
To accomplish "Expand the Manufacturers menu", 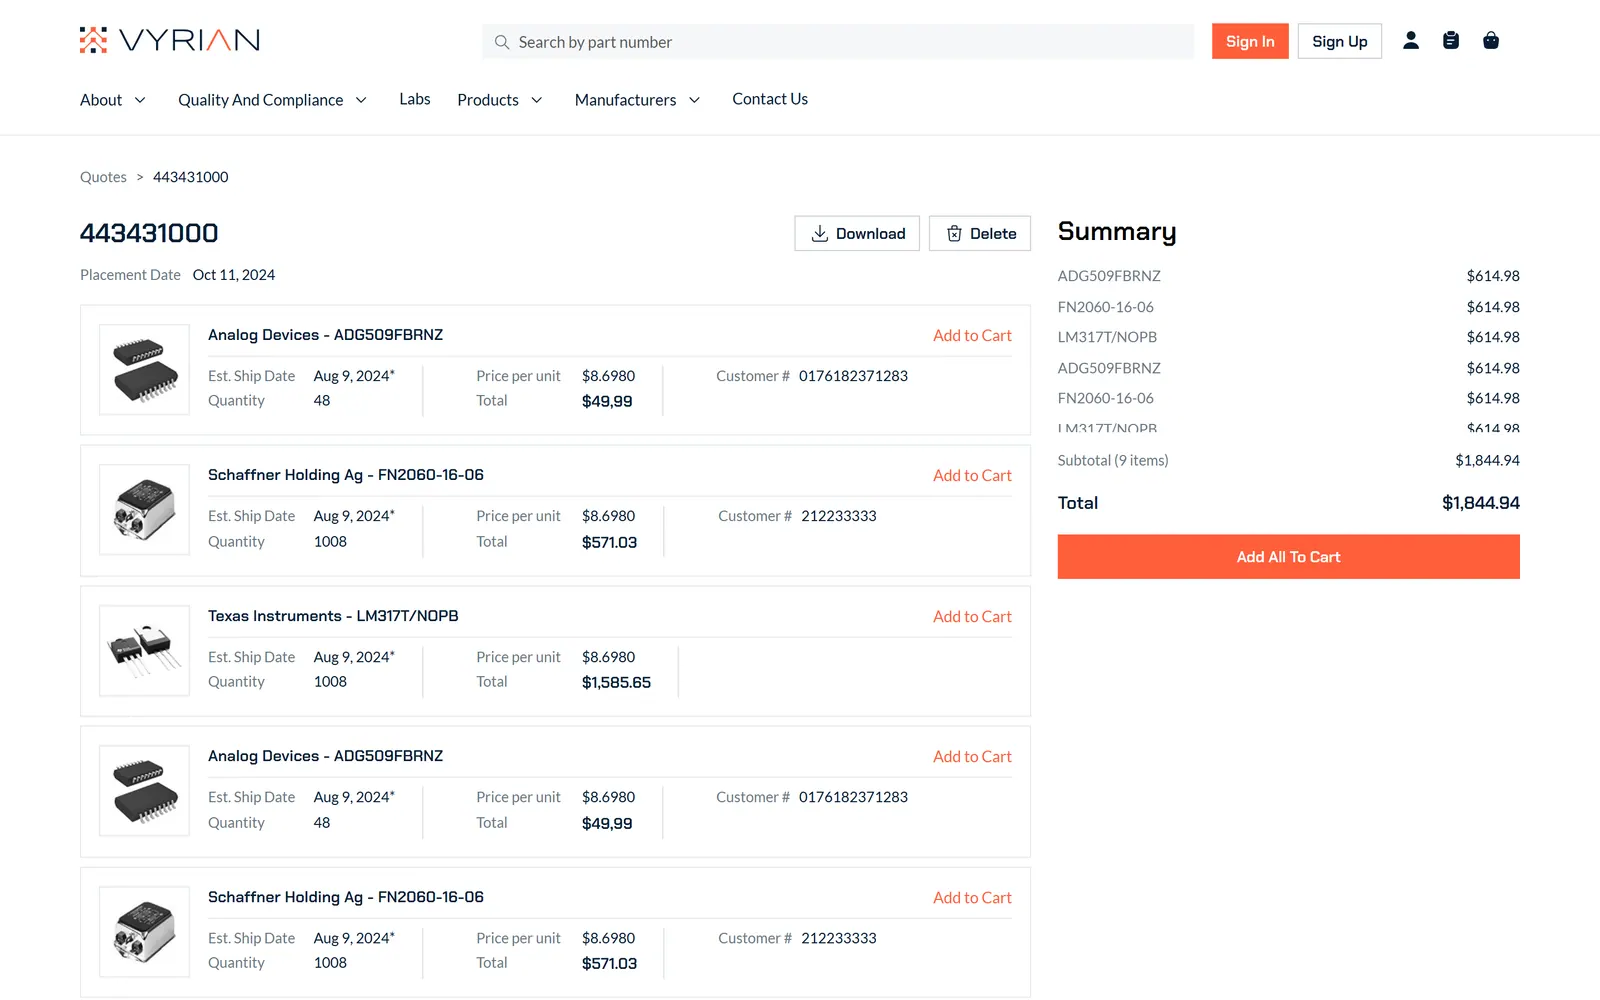I will tap(638, 100).
